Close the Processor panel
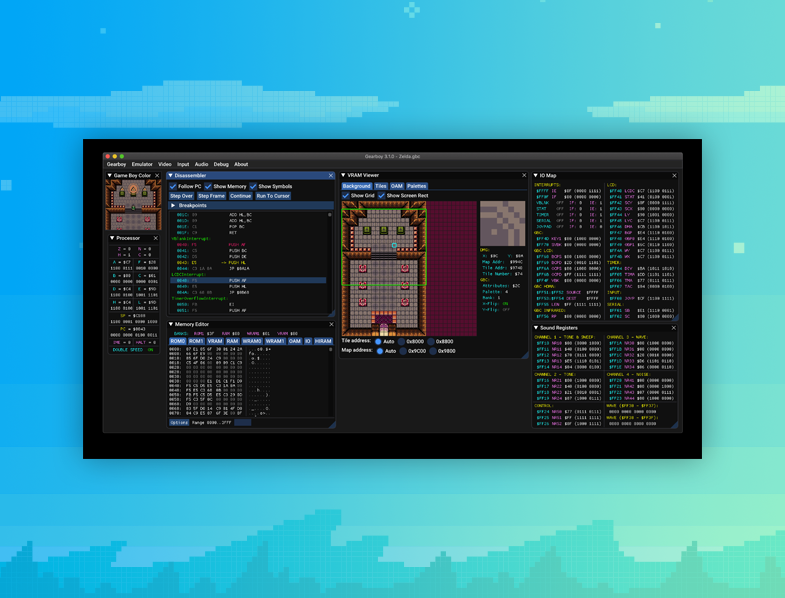 [x=156, y=238]
